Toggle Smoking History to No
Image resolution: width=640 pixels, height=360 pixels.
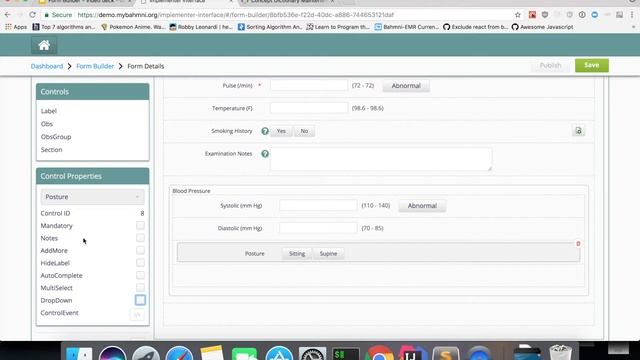point(304,131)
